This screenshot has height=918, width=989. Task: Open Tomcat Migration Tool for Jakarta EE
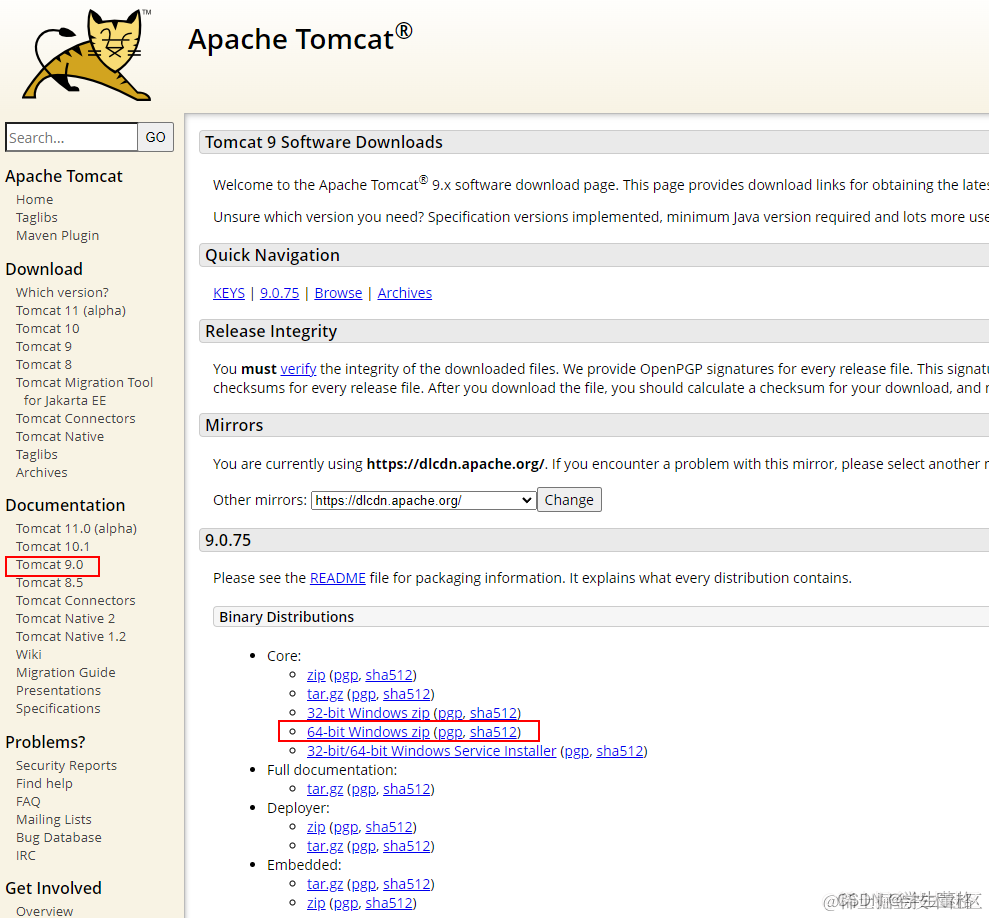click(x=85, y=391)
